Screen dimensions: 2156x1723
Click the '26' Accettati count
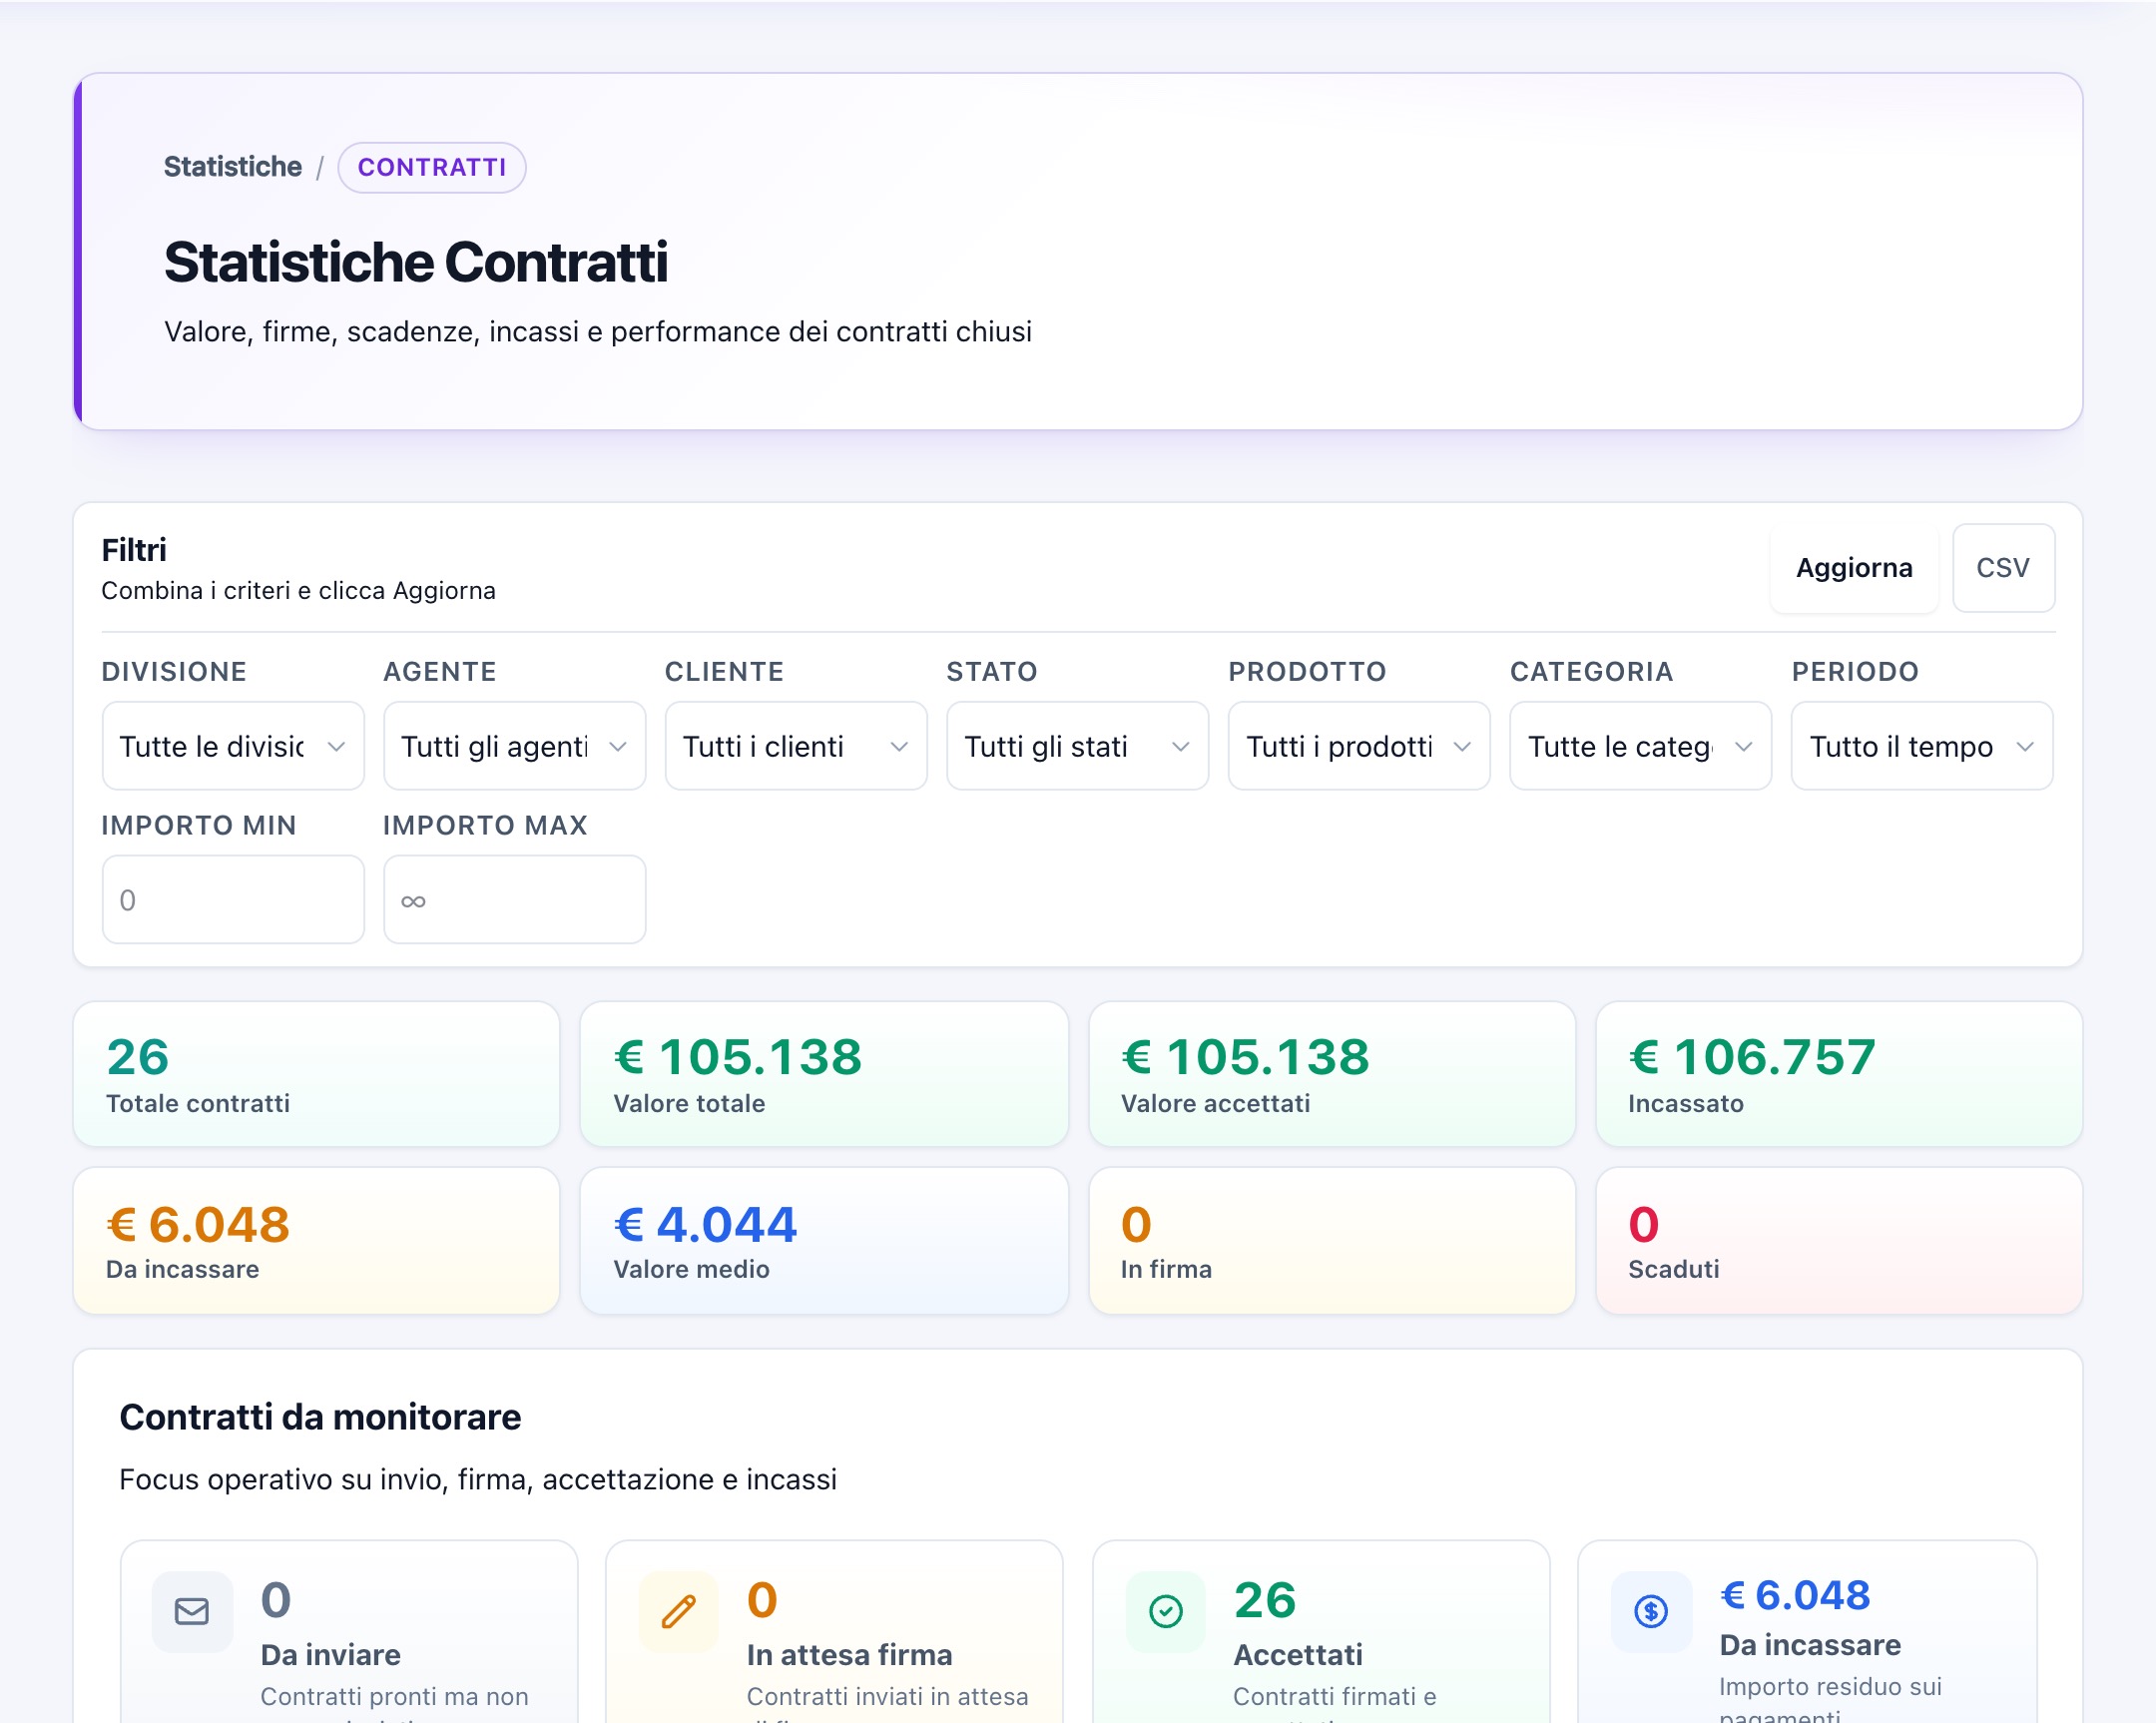click(x=1265, y=1600)
